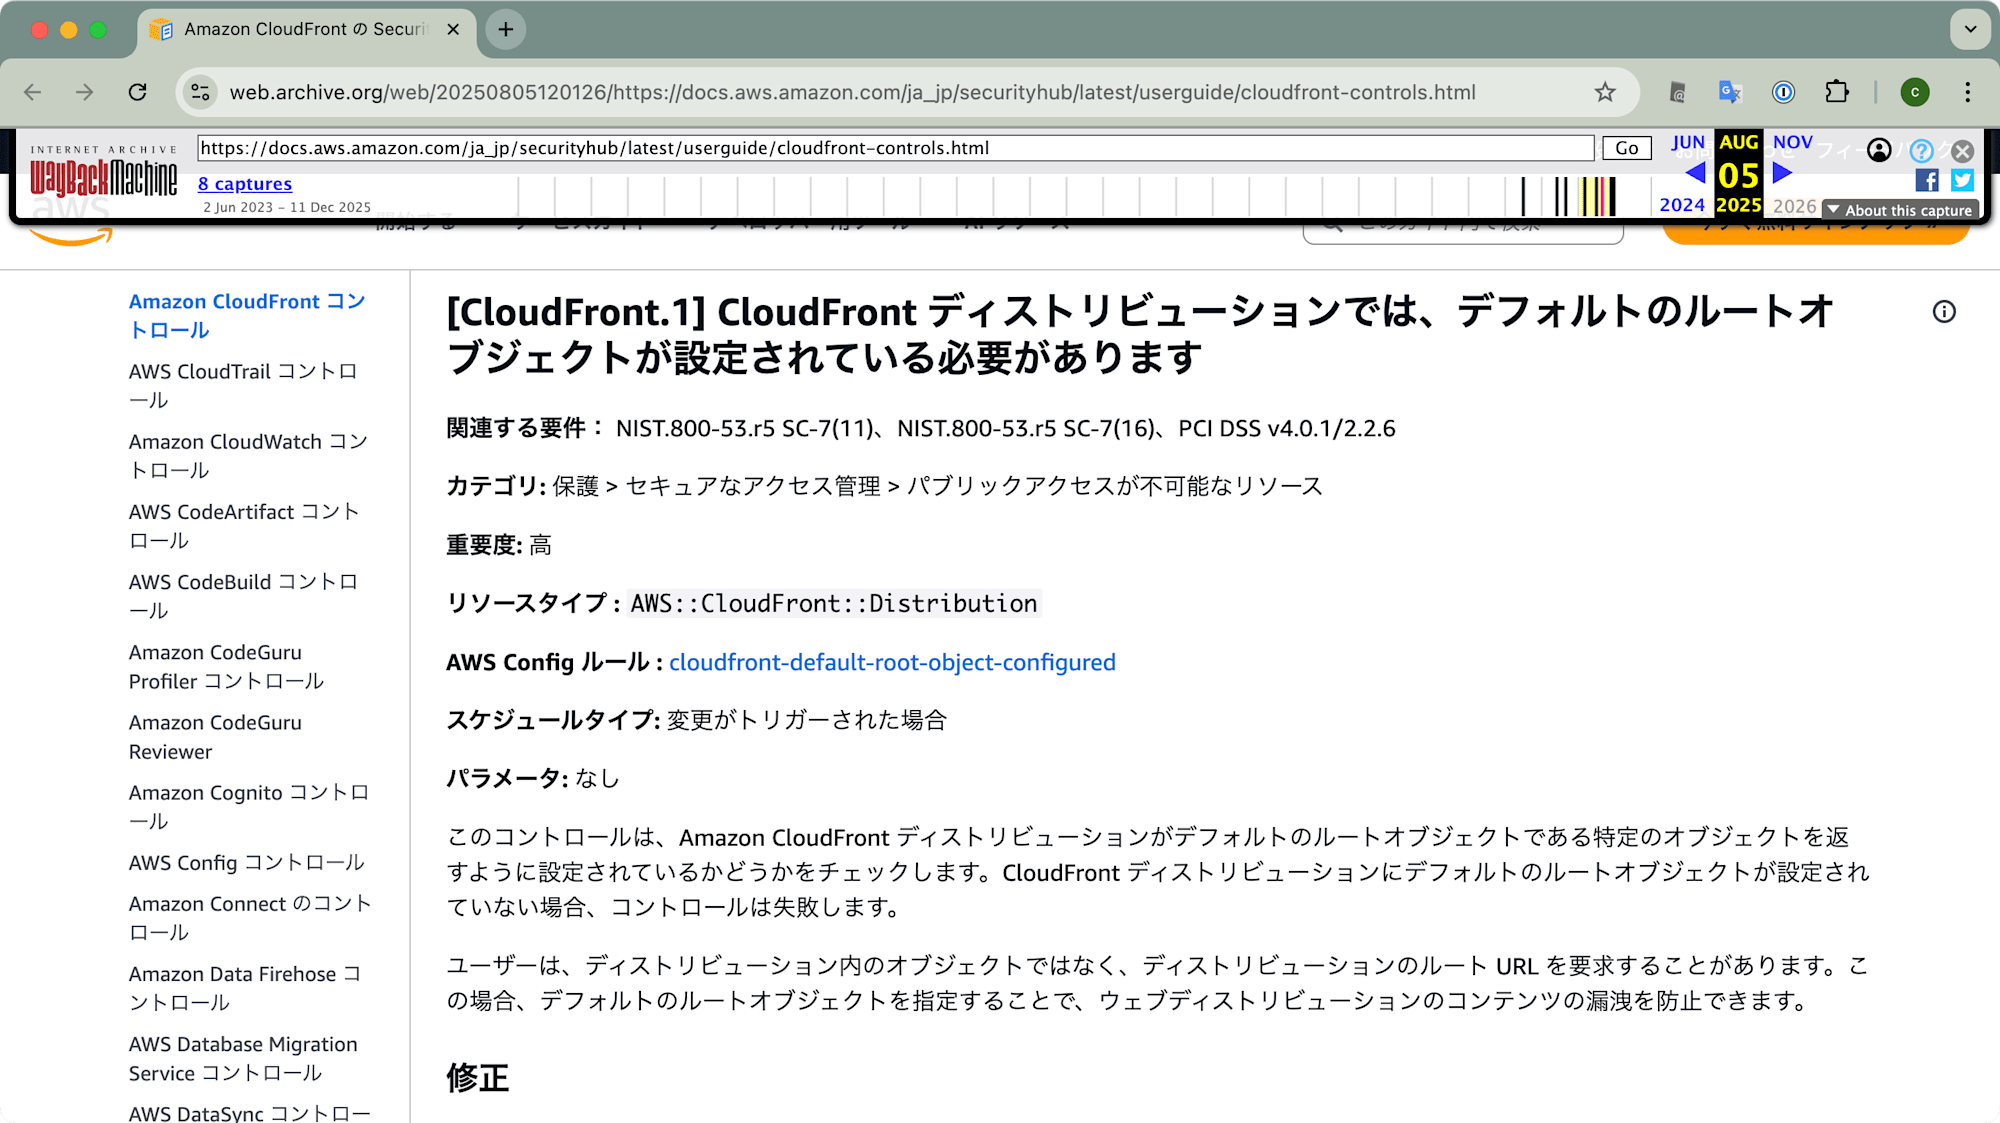Open the Chrome profile avatar
This screenshot has height=1123, width=2000.
pos(1915,92)
